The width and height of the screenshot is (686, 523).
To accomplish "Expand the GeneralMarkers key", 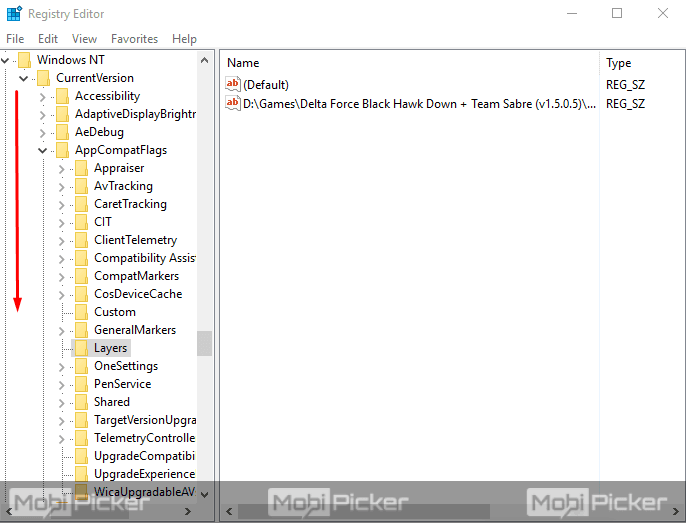I will [62, 331].
